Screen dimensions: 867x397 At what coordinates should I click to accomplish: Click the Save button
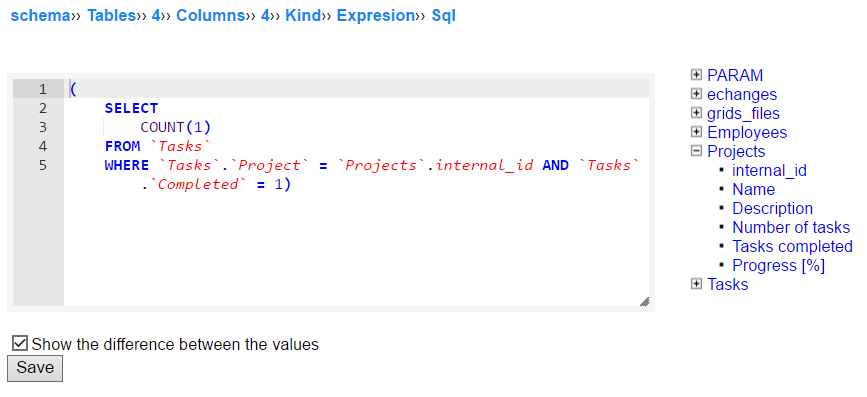coord(35,368)
